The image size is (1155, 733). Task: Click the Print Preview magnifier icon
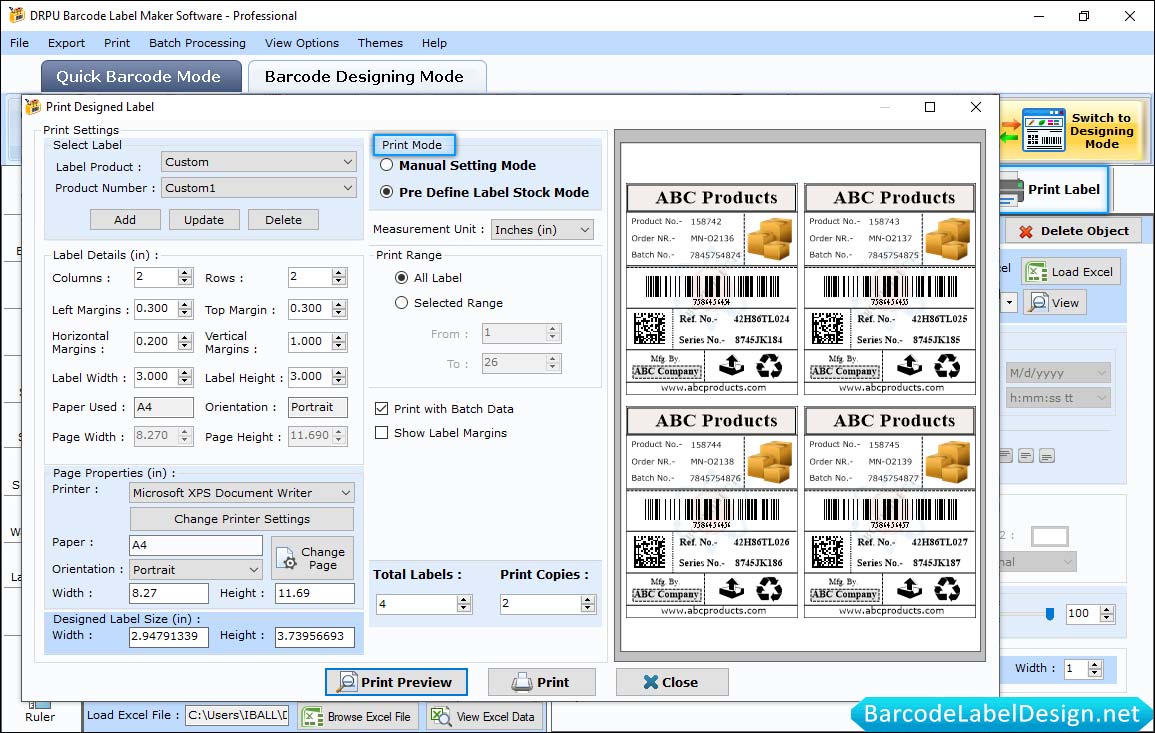346,682
